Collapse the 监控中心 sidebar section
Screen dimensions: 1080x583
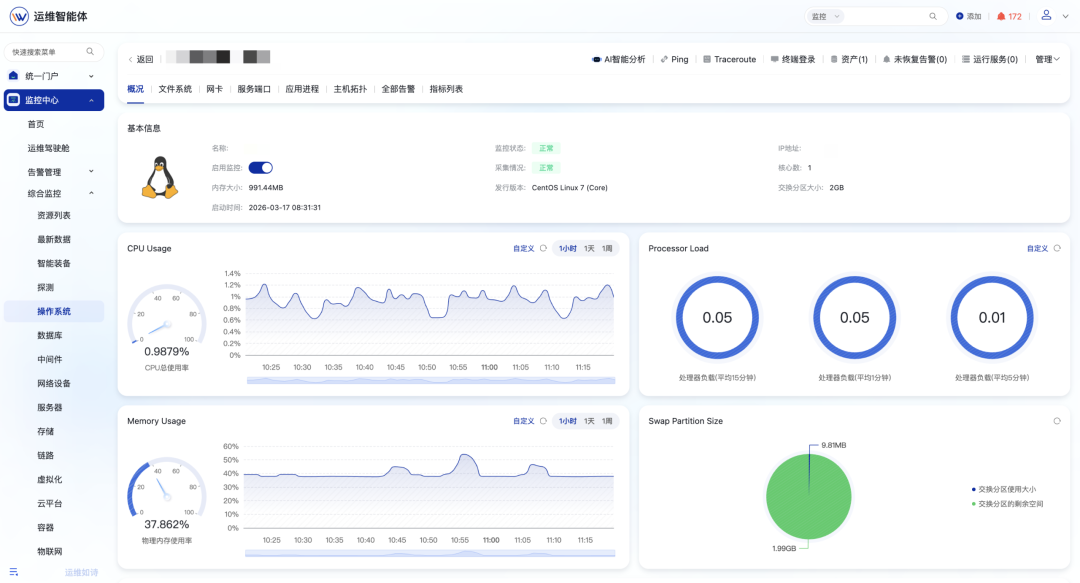(x=54, y=100)
